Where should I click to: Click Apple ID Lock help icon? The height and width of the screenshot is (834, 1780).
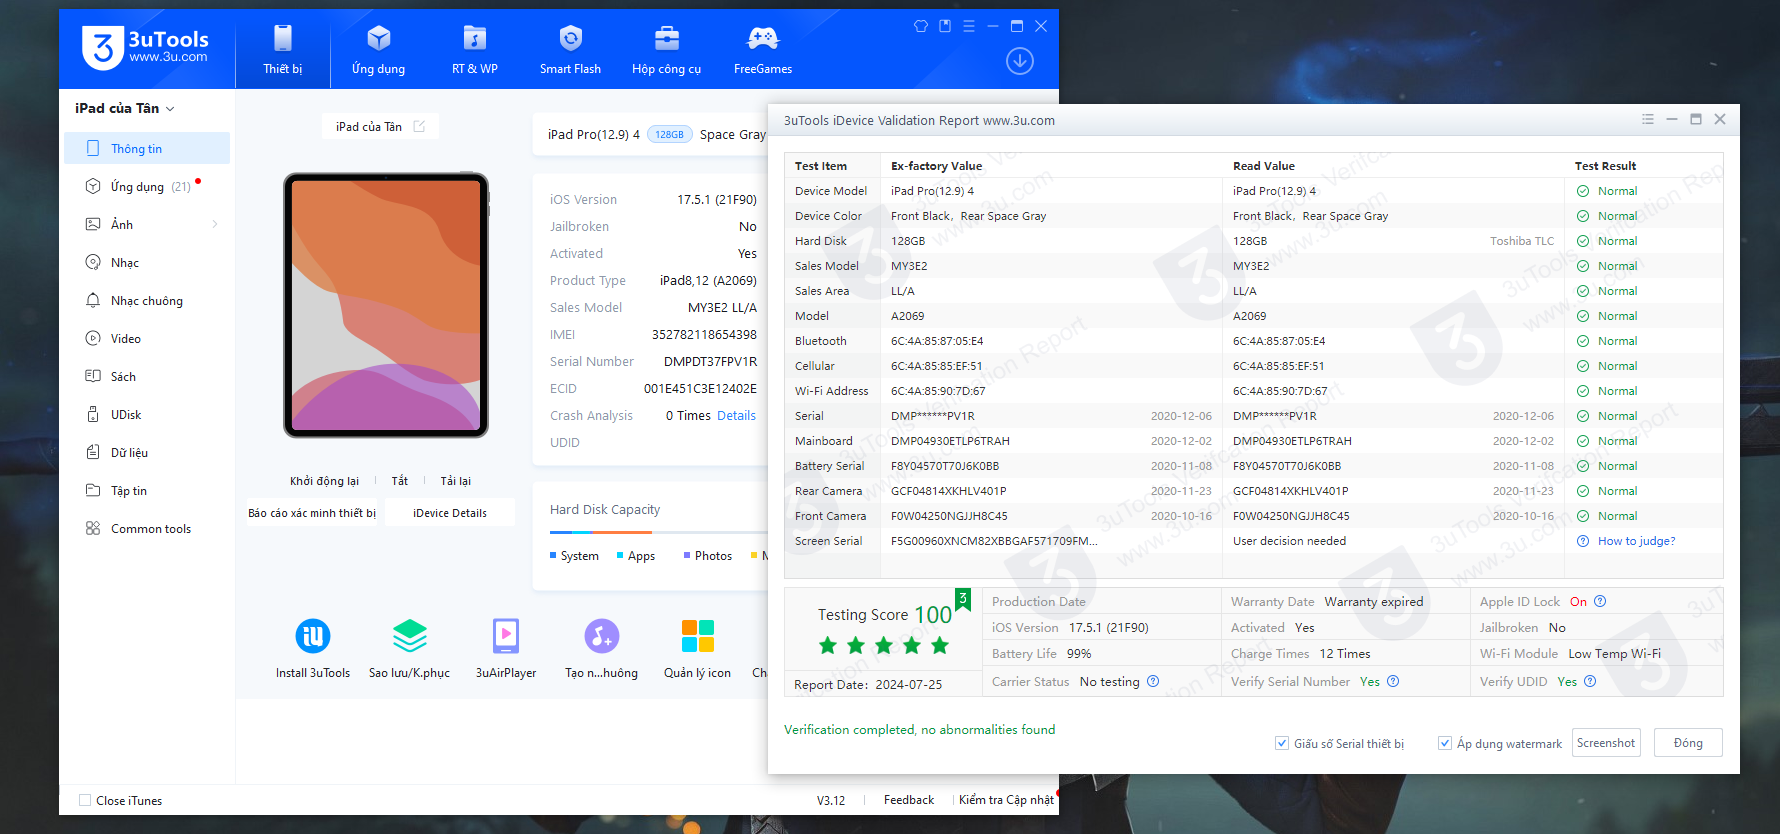[x=1600, y=601]
